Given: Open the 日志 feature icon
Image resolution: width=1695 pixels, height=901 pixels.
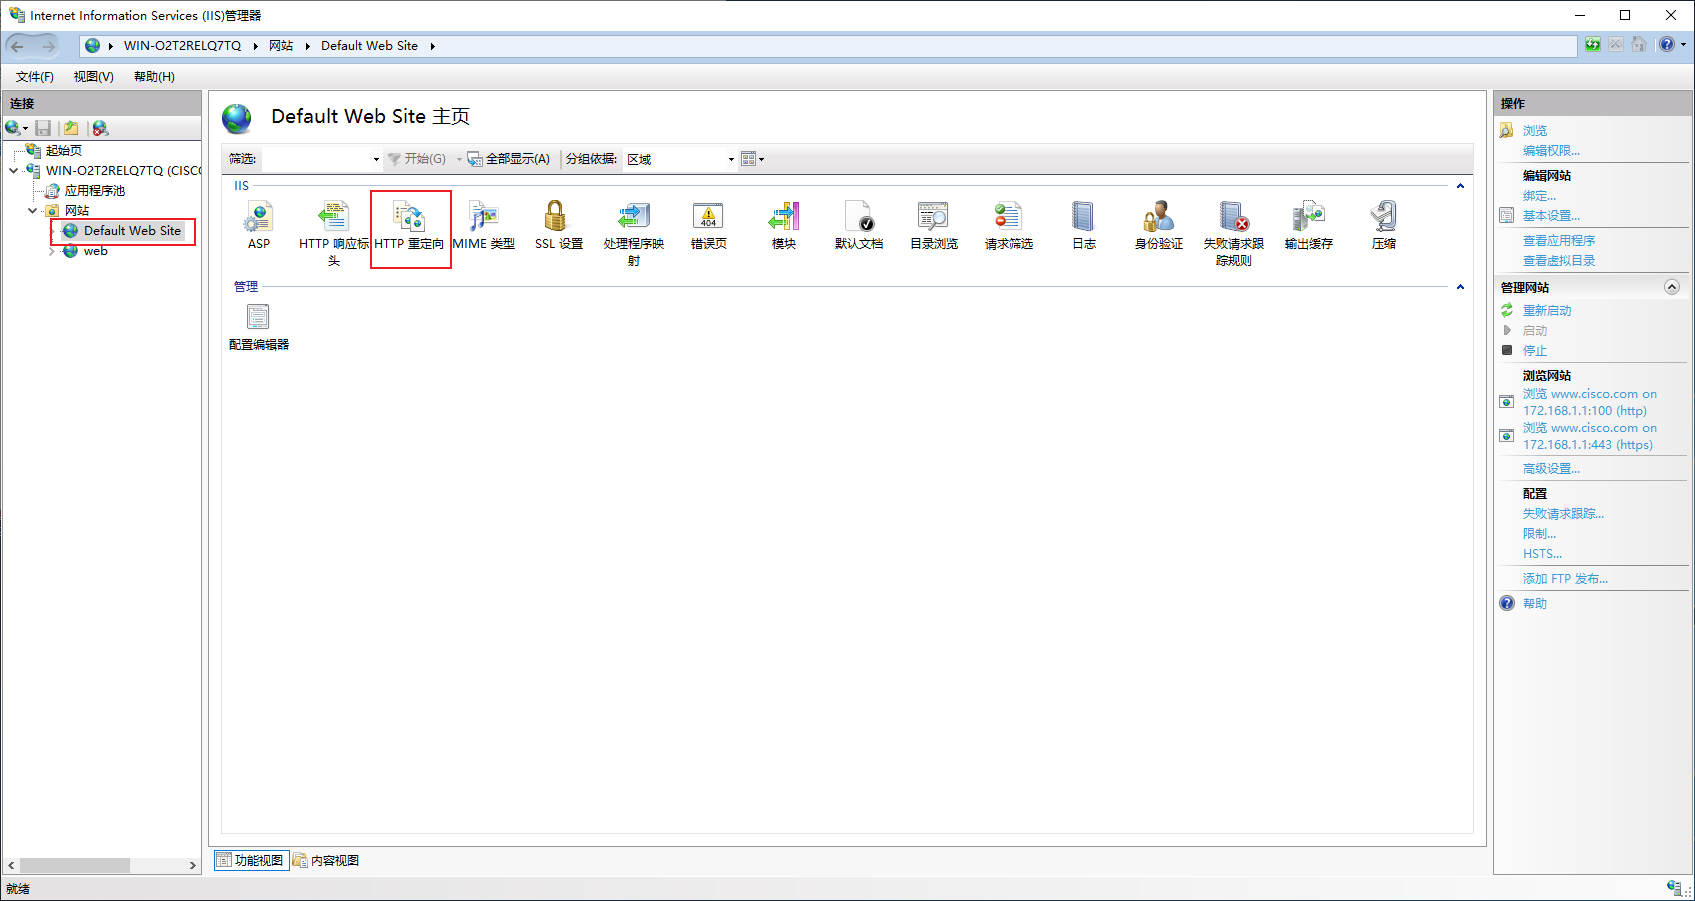Looking at the screenshot, I should tap(1083, 216).
